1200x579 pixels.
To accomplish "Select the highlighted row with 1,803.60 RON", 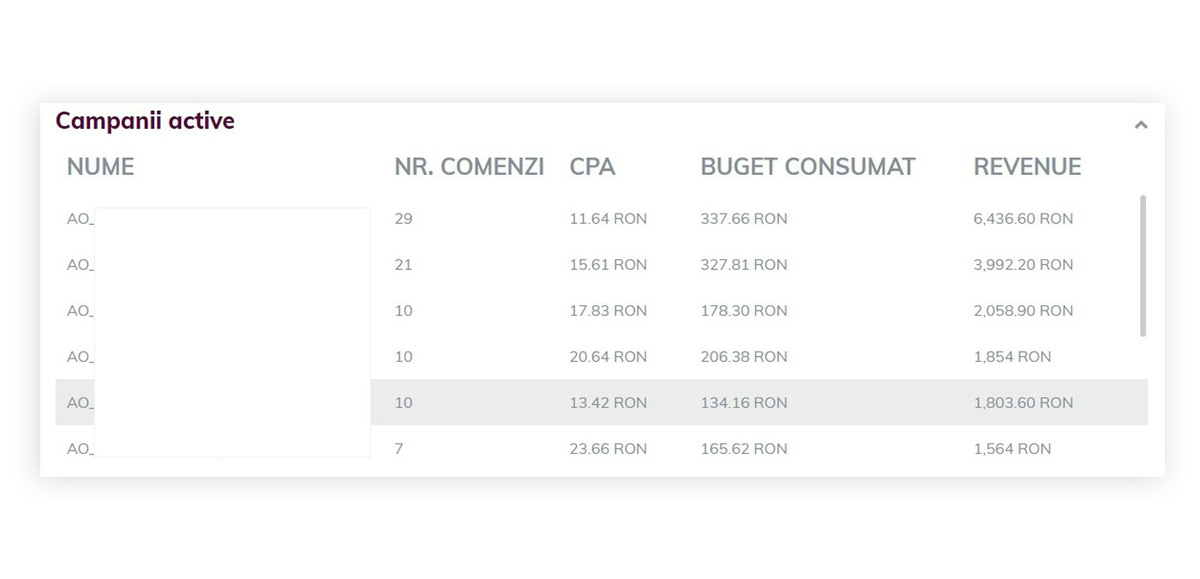I will click(x=1023, y=403).
